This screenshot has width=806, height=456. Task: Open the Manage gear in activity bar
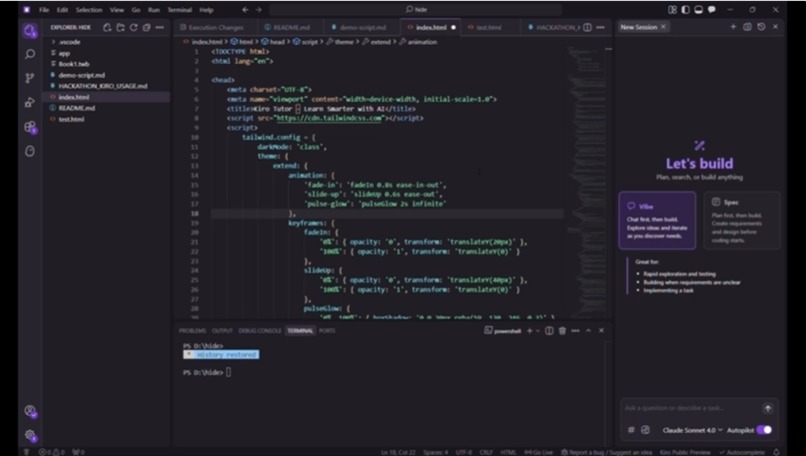coord(30,435)
